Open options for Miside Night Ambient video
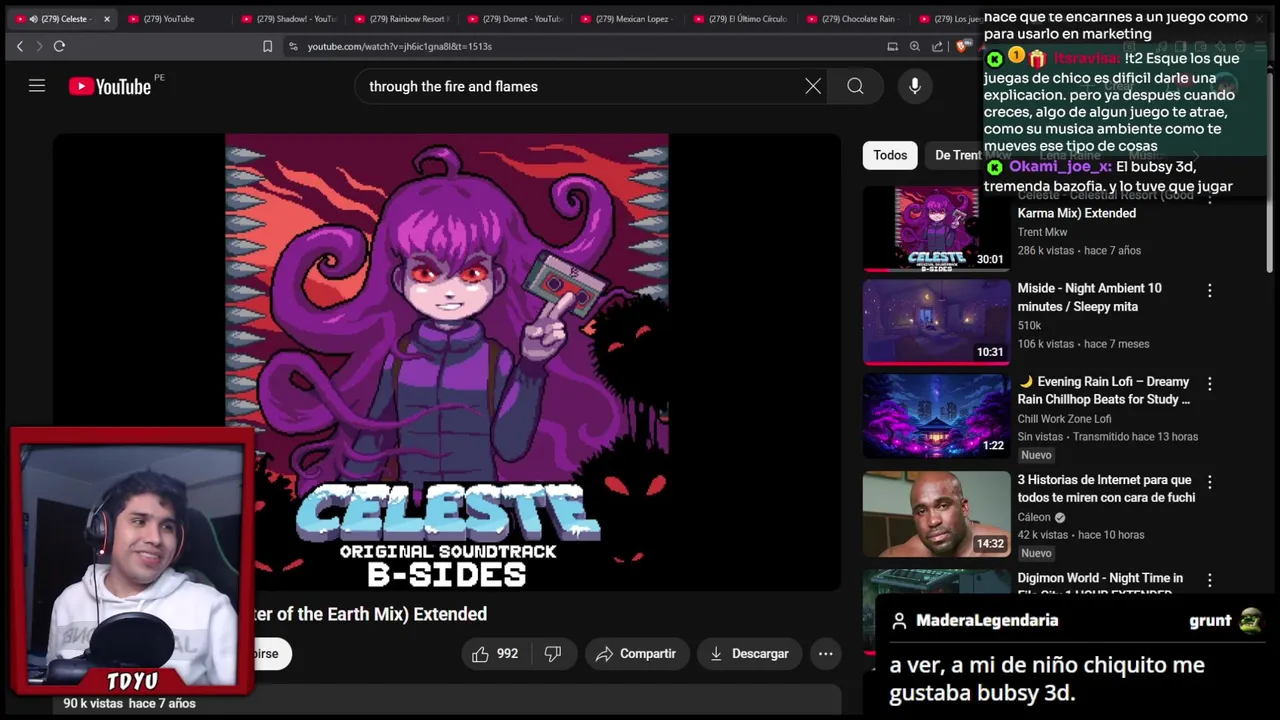Viewport: 1280px width, 720px height. coord(1209,290)
